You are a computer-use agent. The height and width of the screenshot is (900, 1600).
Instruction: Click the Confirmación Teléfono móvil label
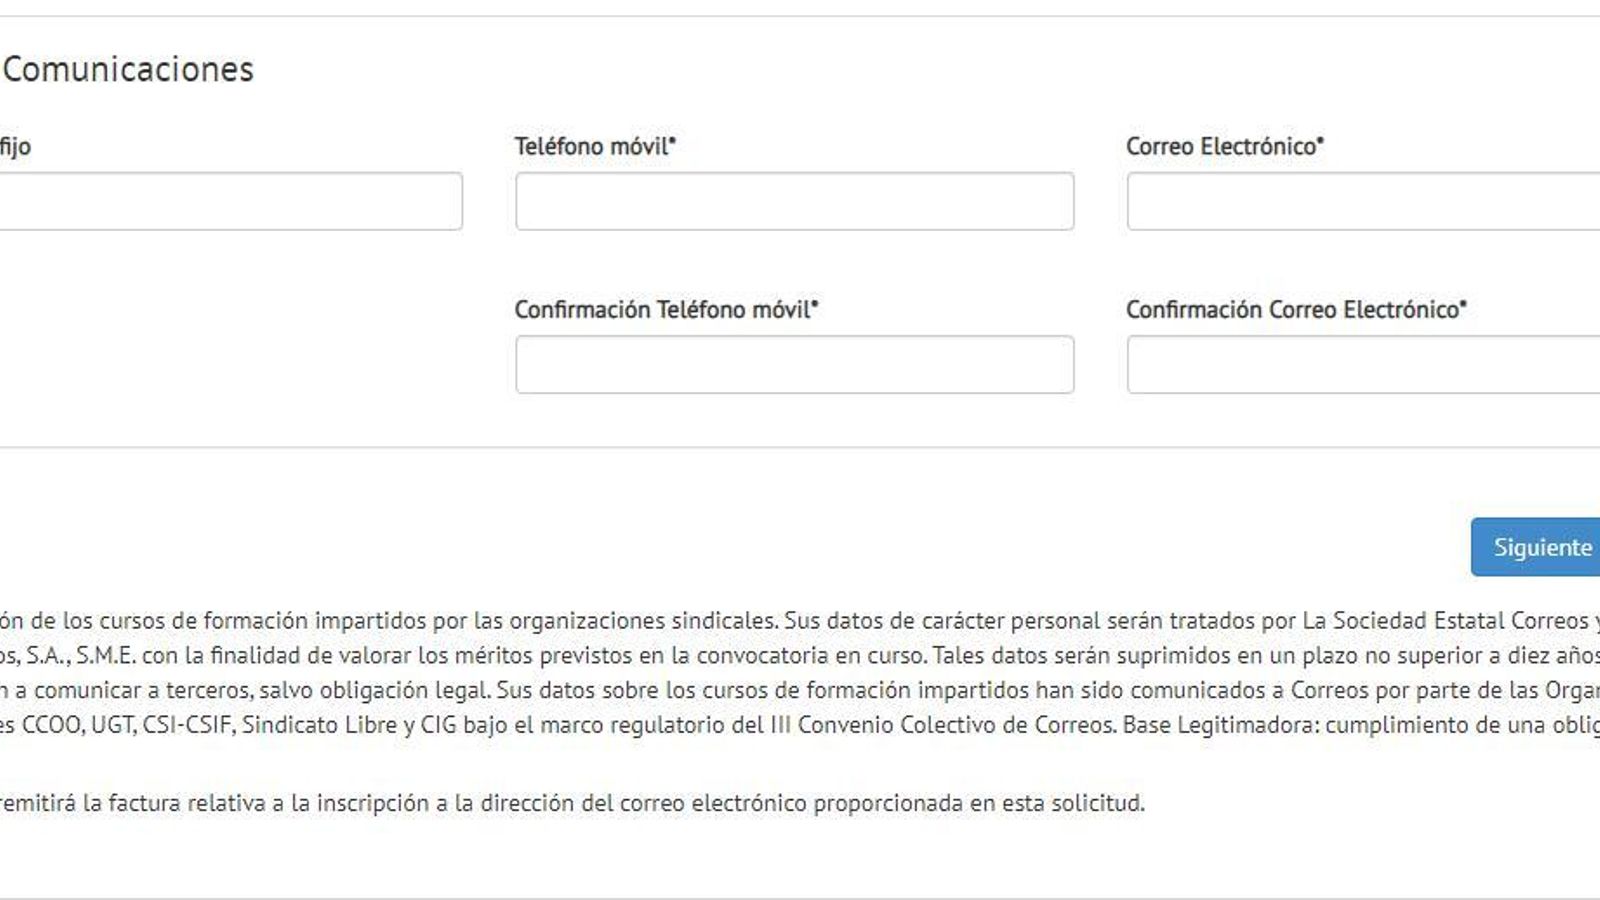pyautogui.click(x=665, y=310)
